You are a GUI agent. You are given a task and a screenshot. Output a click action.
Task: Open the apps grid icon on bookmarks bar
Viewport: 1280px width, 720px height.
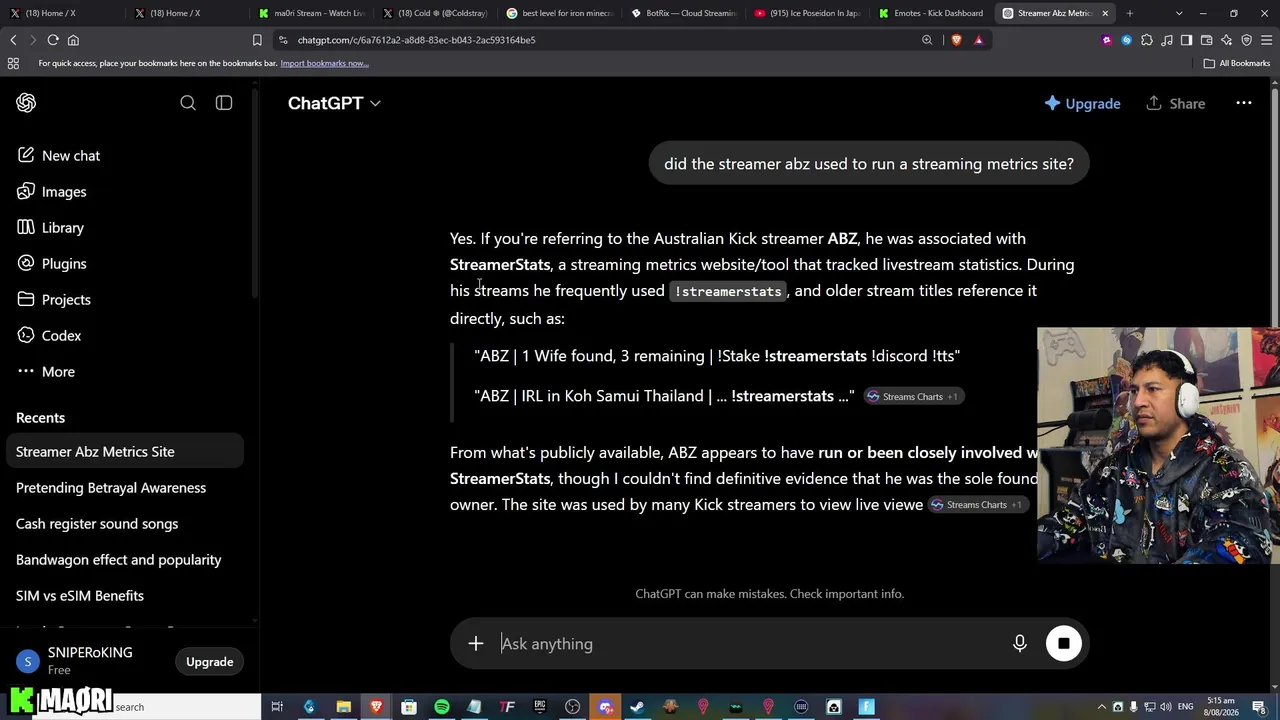pyautogui.click(x=13, y=63)
